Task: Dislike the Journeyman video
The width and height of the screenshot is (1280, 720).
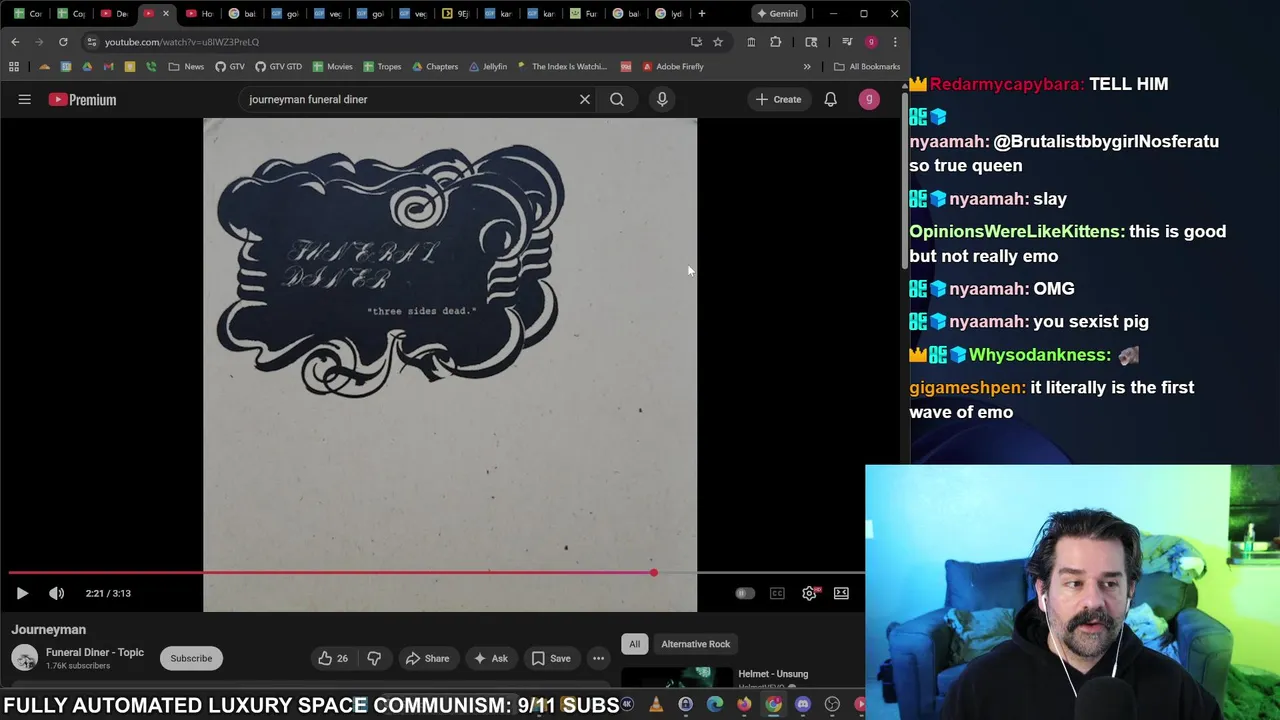Action: click(x=374, y=658)
